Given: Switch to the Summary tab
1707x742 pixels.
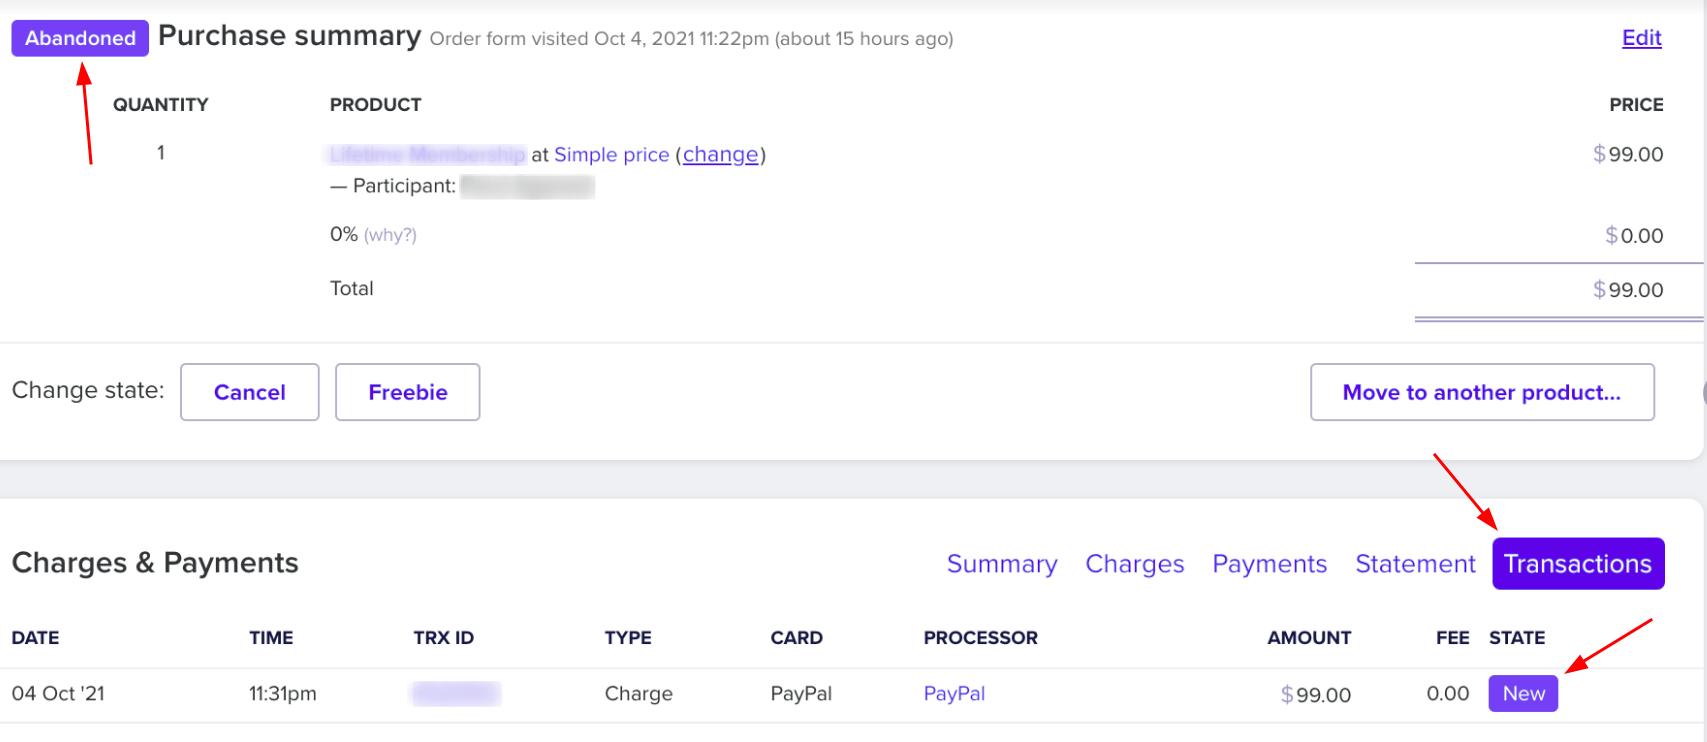Looking at the screenshot, I should (x=1002, y=564).
